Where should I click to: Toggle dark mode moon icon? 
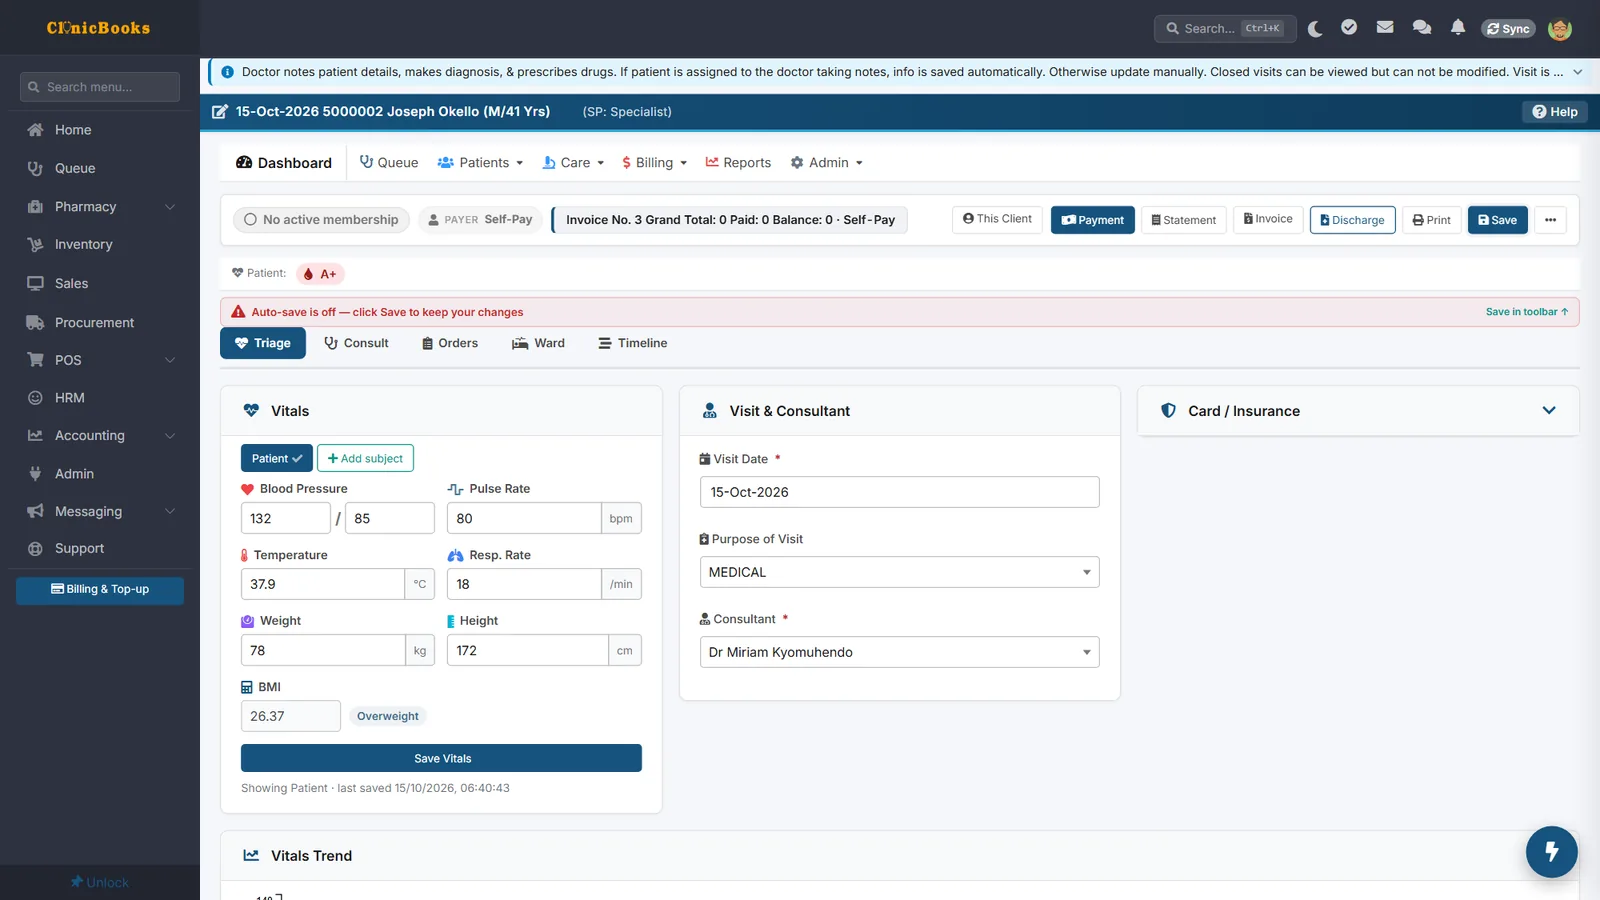[x=1315, y=28]
